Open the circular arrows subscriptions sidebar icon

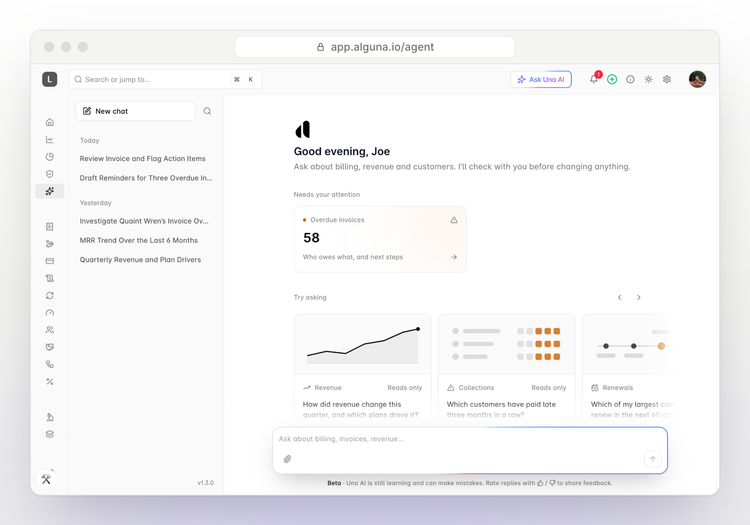50,295
